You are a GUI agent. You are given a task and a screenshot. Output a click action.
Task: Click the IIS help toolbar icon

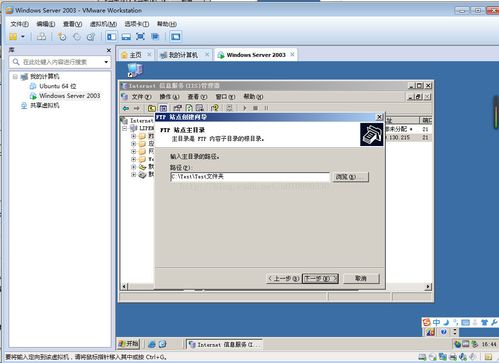pos(215,108)
